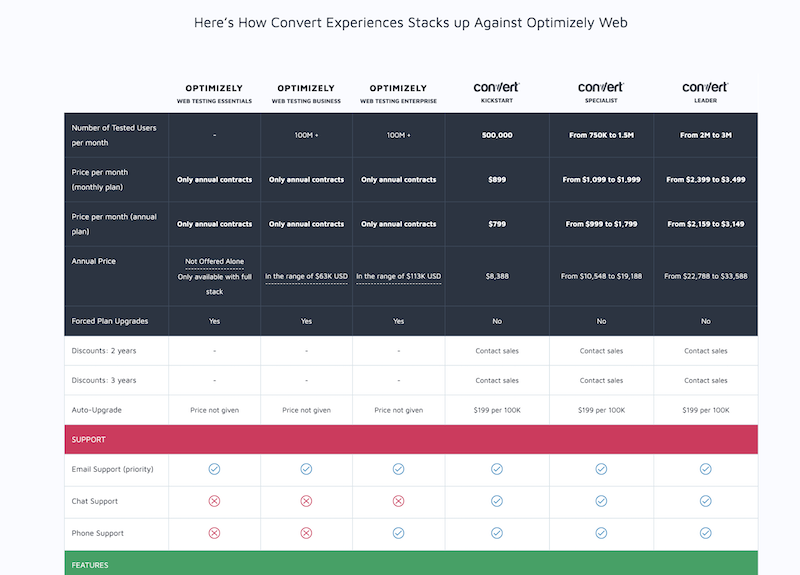Click Chat Support cross icon under Optimizely Essentials
800x575 pixels.
pos(214,501)
